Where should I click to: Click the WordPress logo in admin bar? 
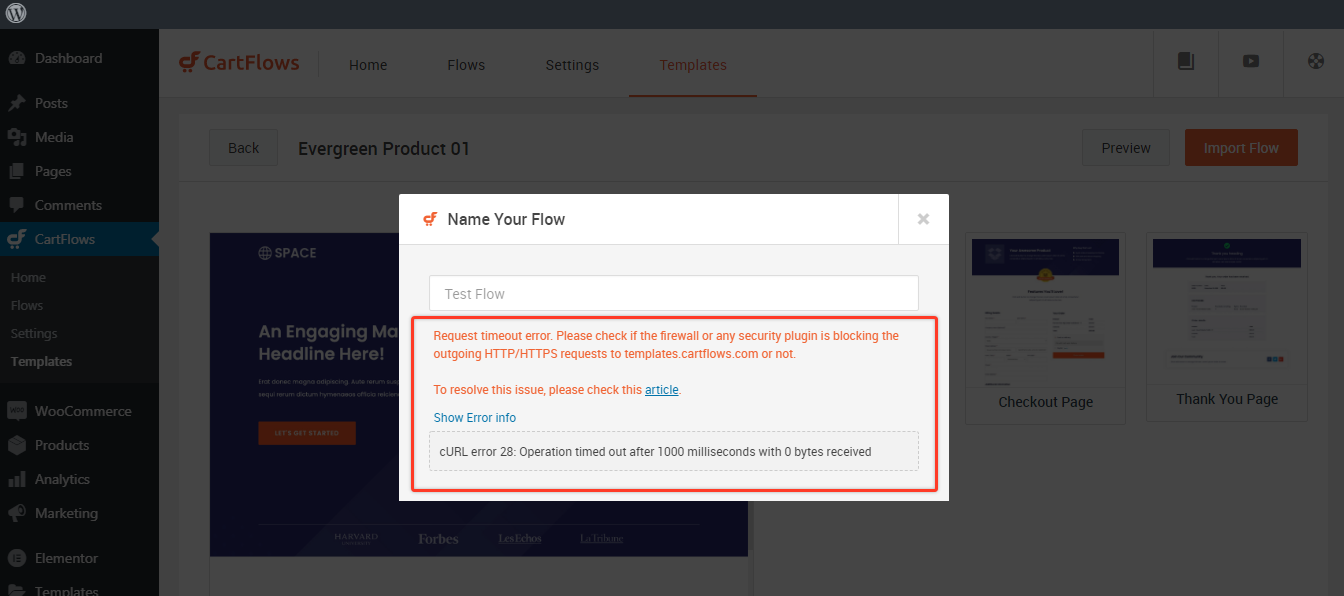click(x=16, y=14)
